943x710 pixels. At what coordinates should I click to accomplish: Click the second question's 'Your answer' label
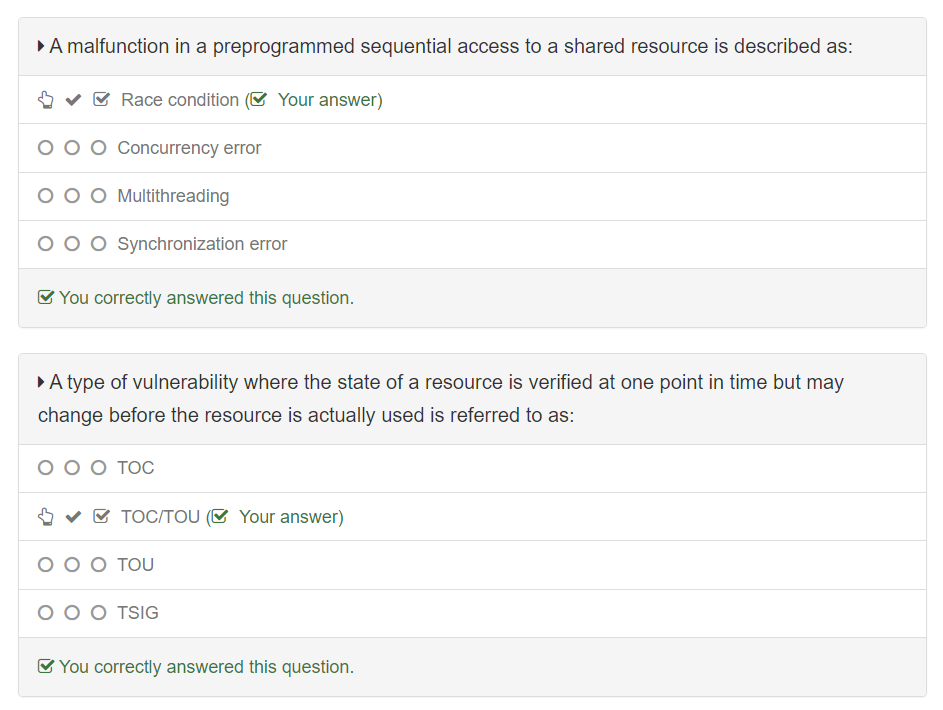coord(289,517)
